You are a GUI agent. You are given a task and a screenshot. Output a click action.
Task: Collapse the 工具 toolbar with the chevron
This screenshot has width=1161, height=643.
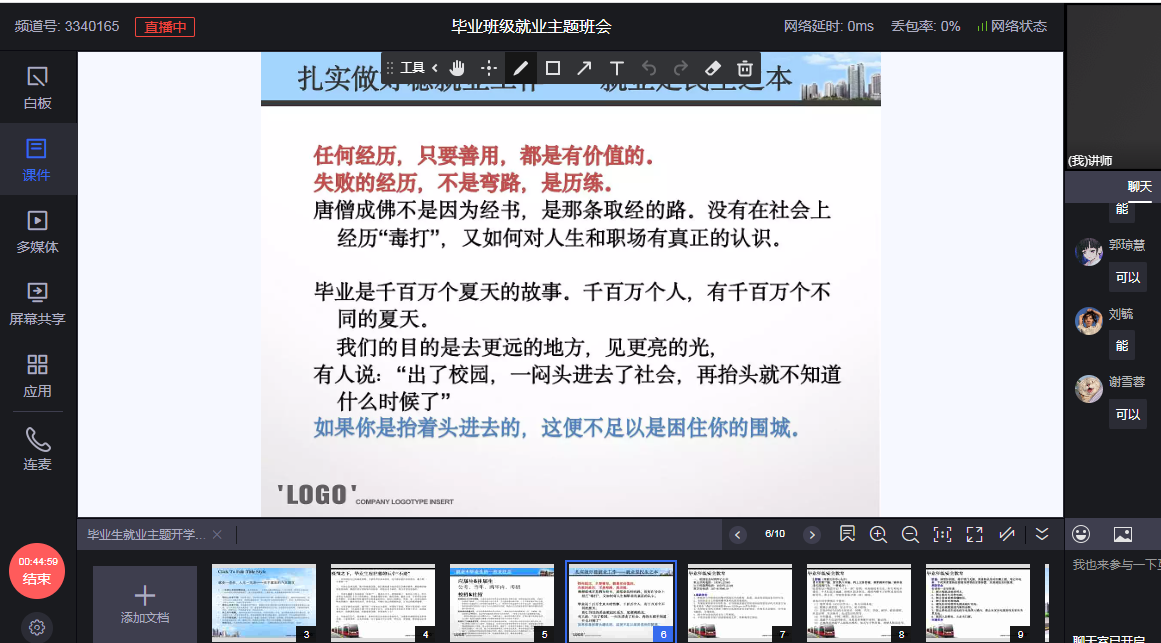point(435,68)
